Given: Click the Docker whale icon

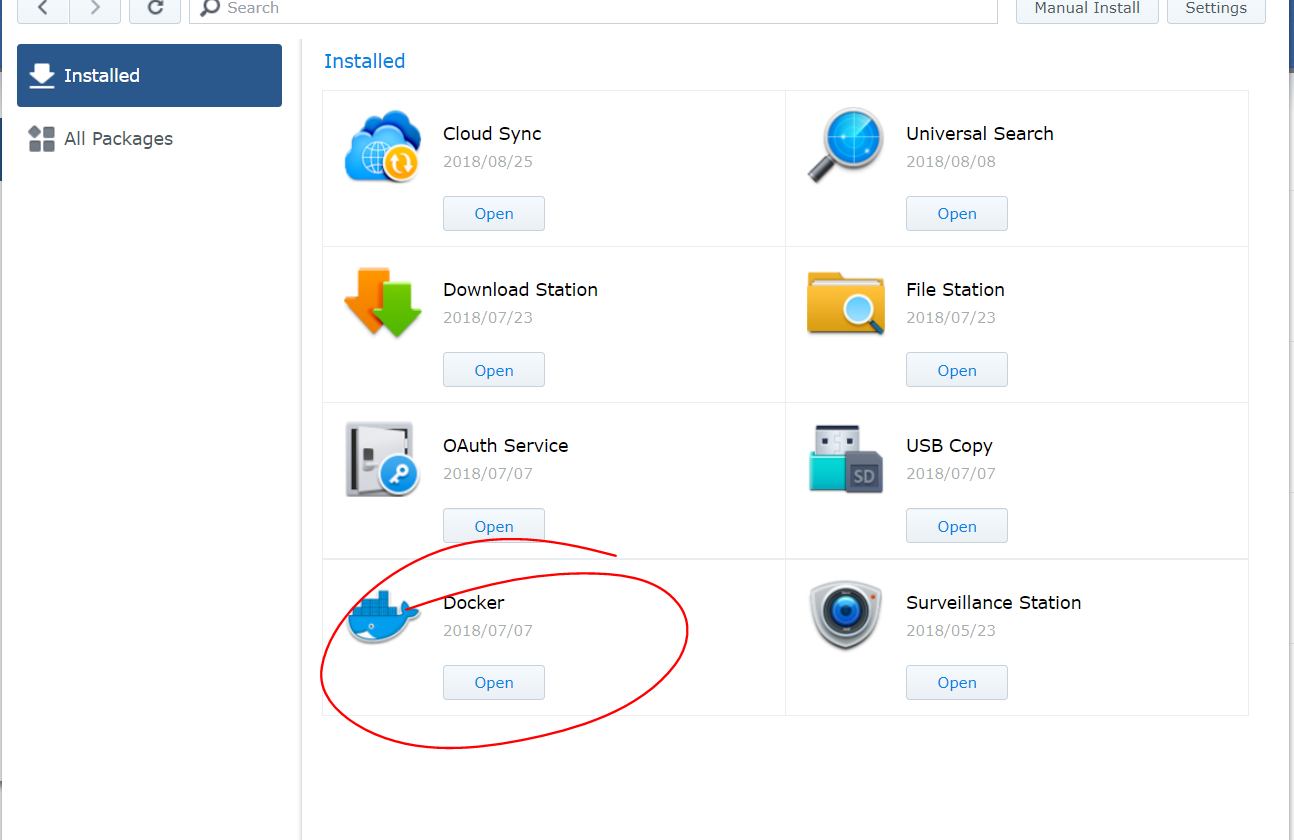Looking at the screenshot, I should pyautogui.click(x=382, y=616).
